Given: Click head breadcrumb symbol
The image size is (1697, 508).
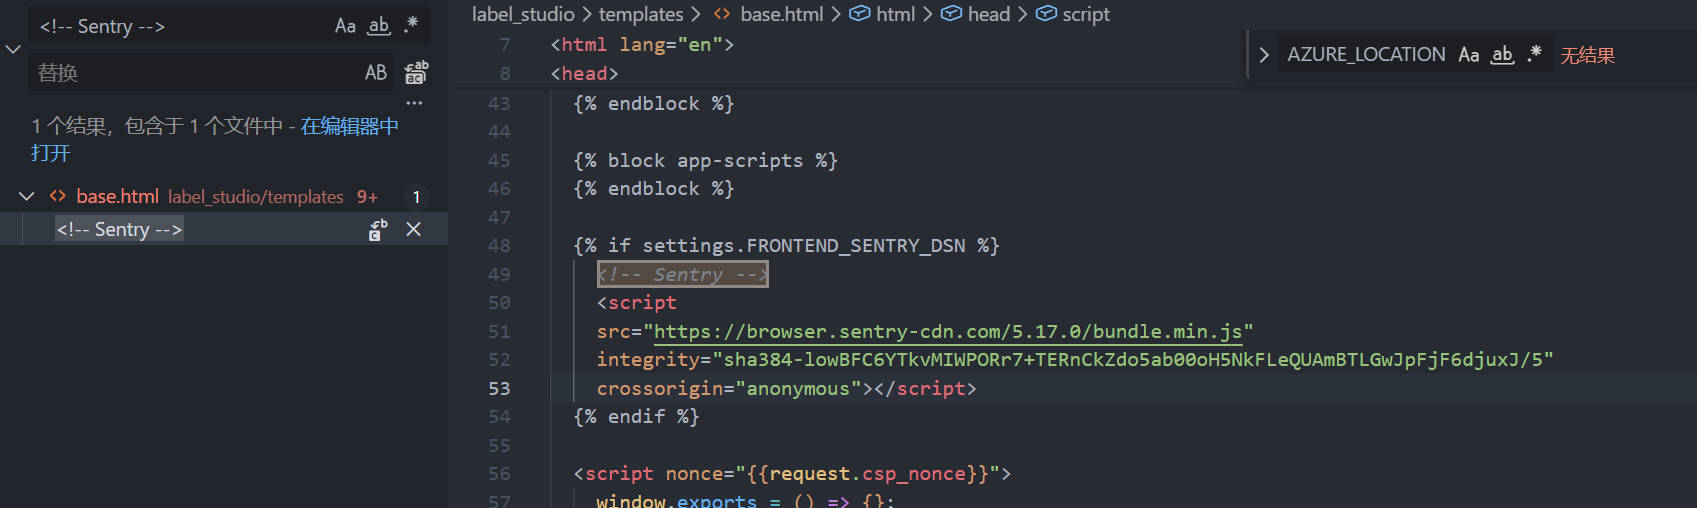Looking at the screenshot, I should 976,14.
